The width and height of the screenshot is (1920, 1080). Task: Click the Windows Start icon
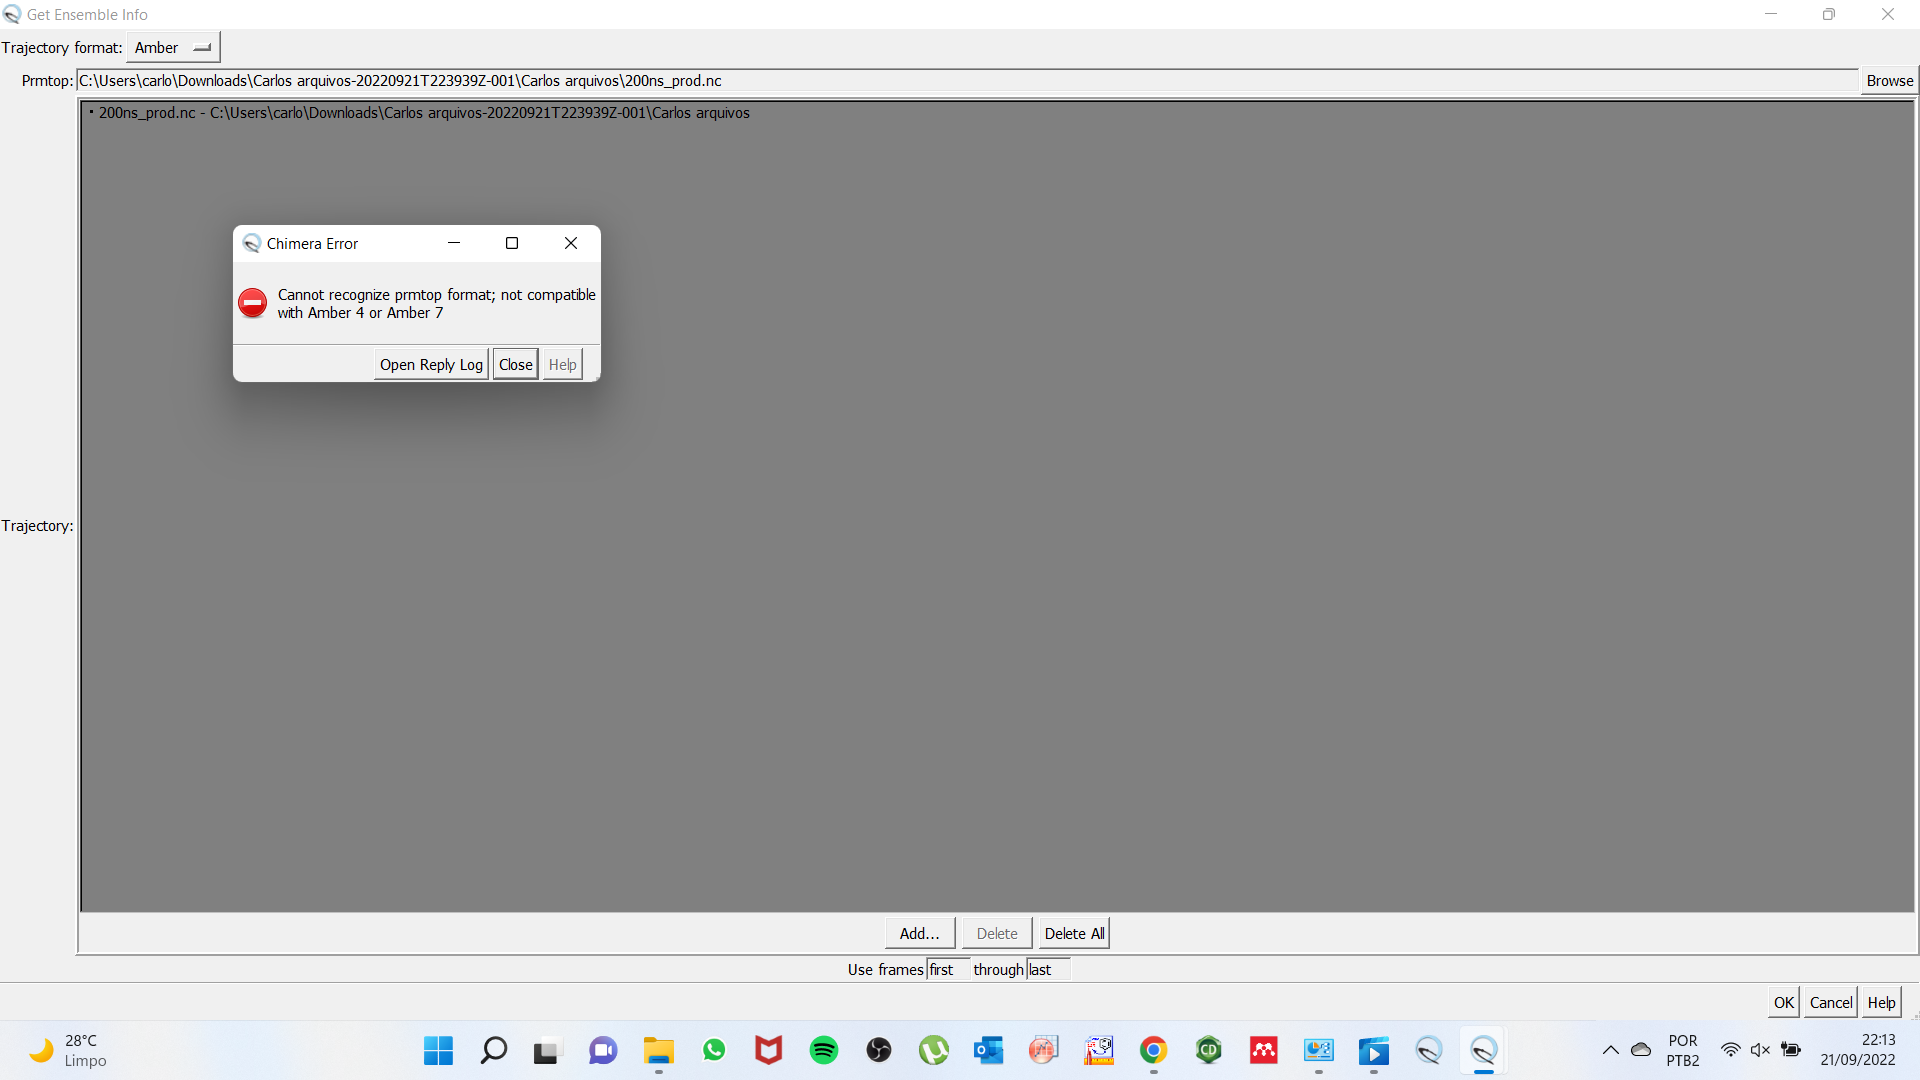tap(438, 1051)
